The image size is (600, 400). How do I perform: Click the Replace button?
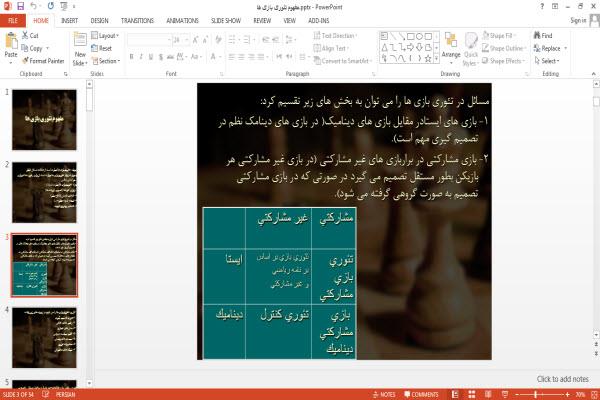tap(550, 48)
